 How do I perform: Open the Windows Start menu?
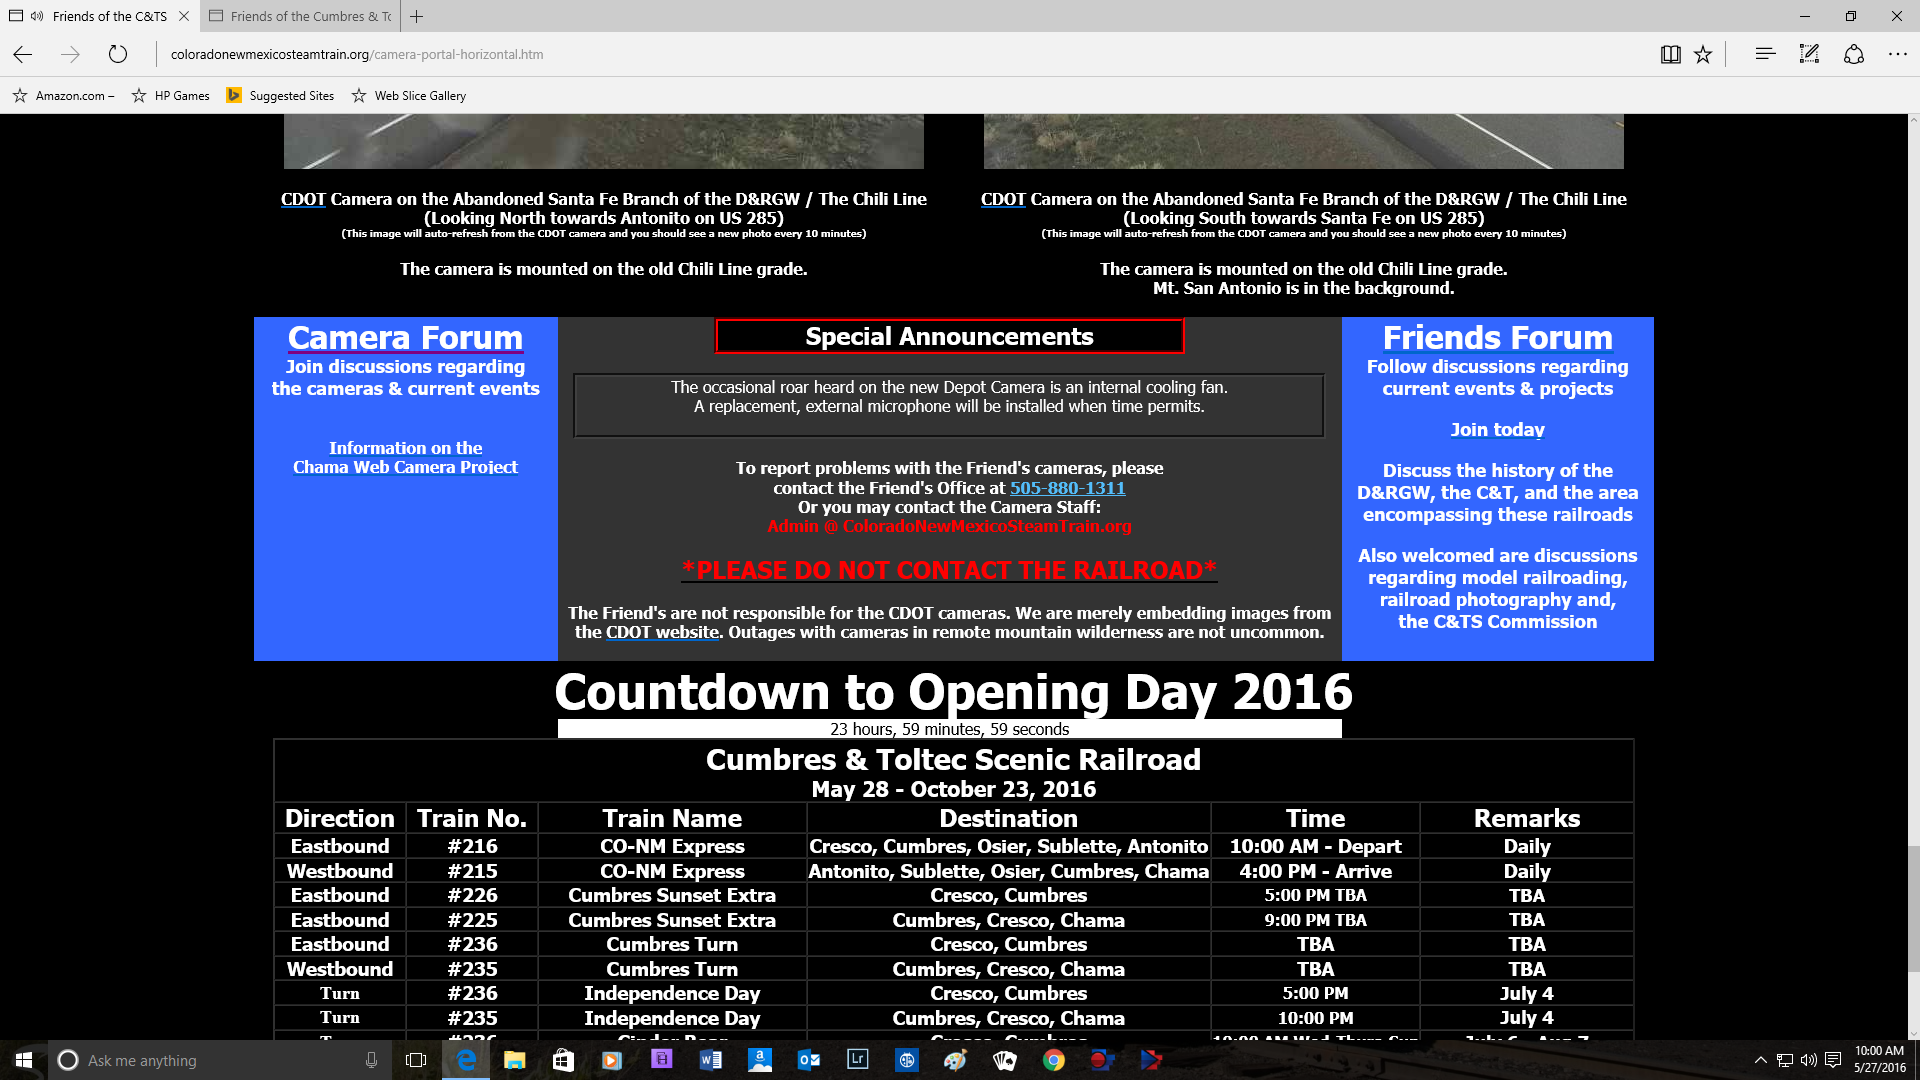(x=24, y=1060)
